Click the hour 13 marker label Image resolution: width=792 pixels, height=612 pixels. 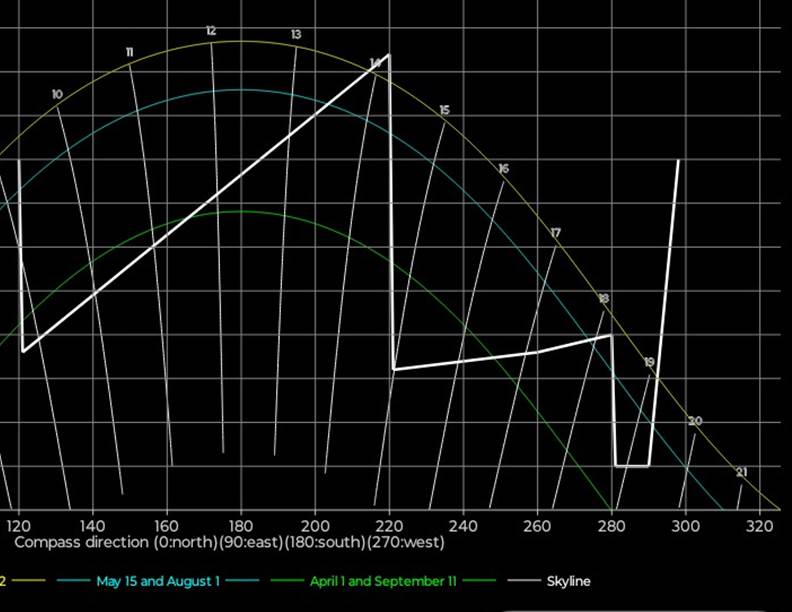pyautogui.click(x=296, y=35)
